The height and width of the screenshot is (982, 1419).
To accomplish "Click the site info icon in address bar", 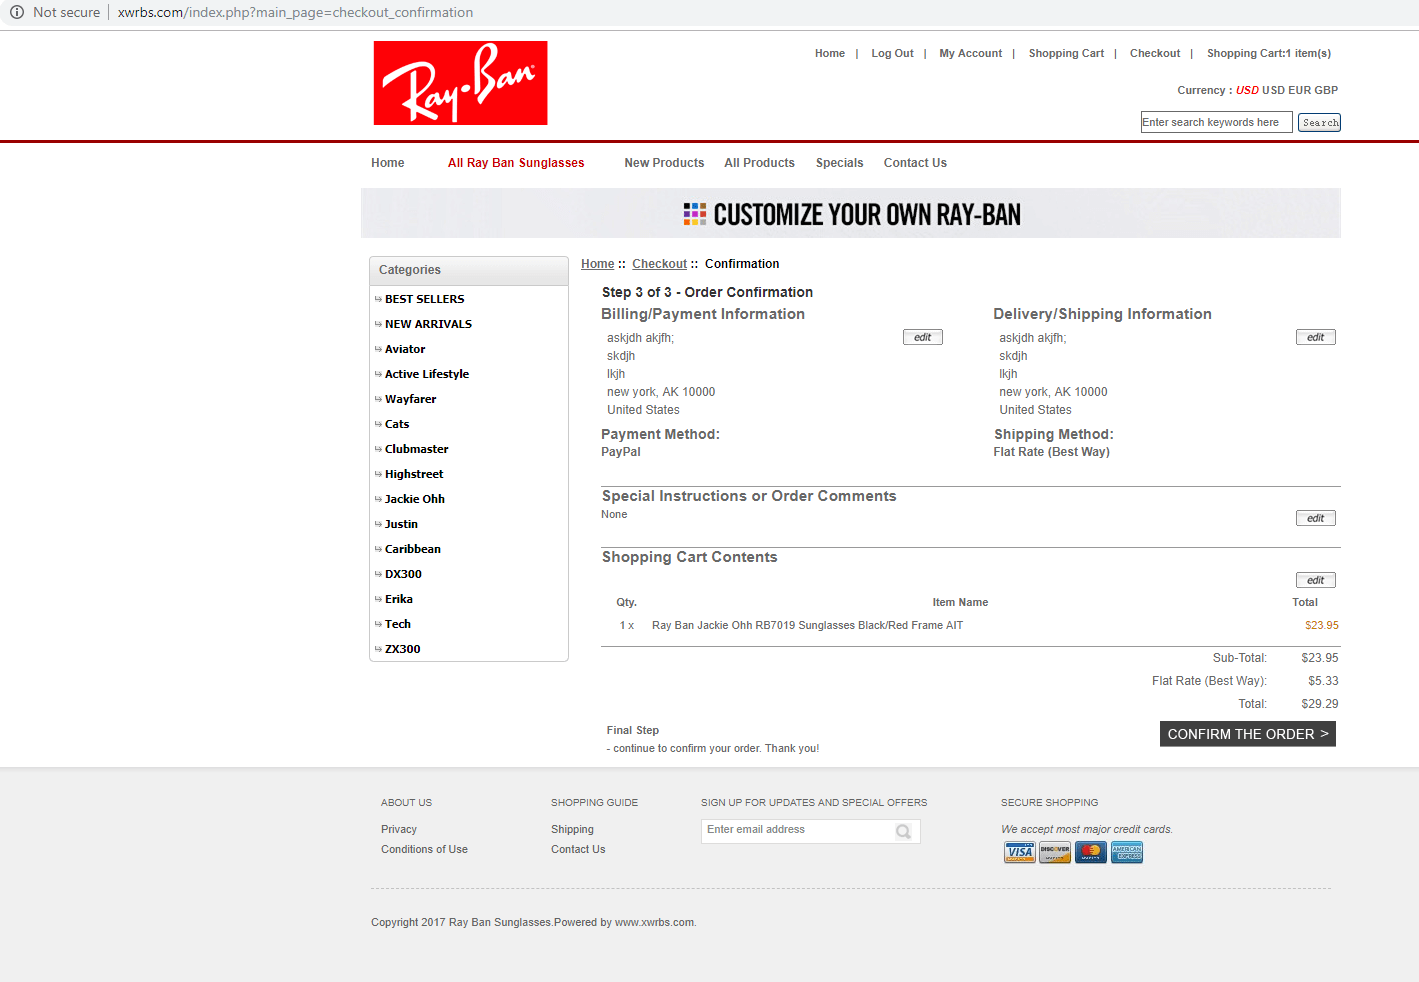I will tap(17, 12).
